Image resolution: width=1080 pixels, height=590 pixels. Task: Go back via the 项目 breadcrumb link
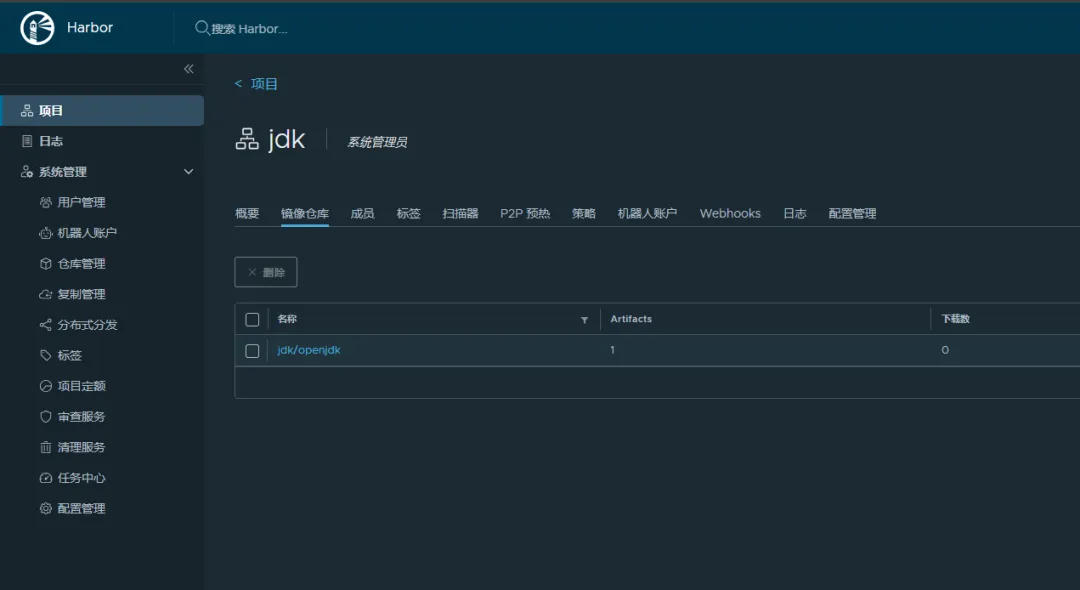coord(264,84)
